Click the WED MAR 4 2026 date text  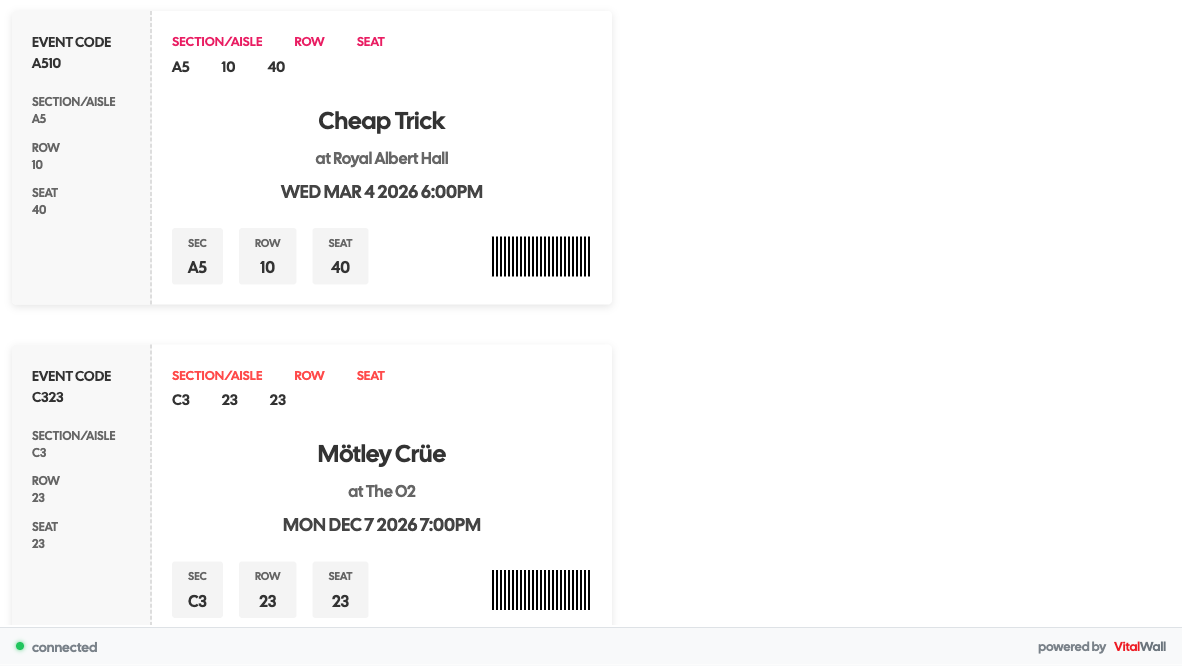point(381,192)
